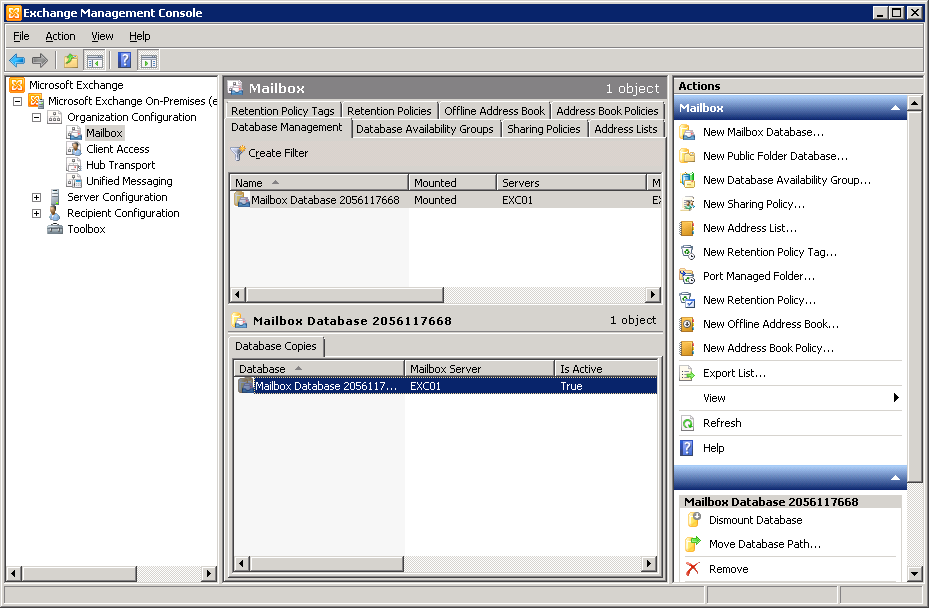
Task: Open the Help menu in the menu bar
Action: [140, 36]
